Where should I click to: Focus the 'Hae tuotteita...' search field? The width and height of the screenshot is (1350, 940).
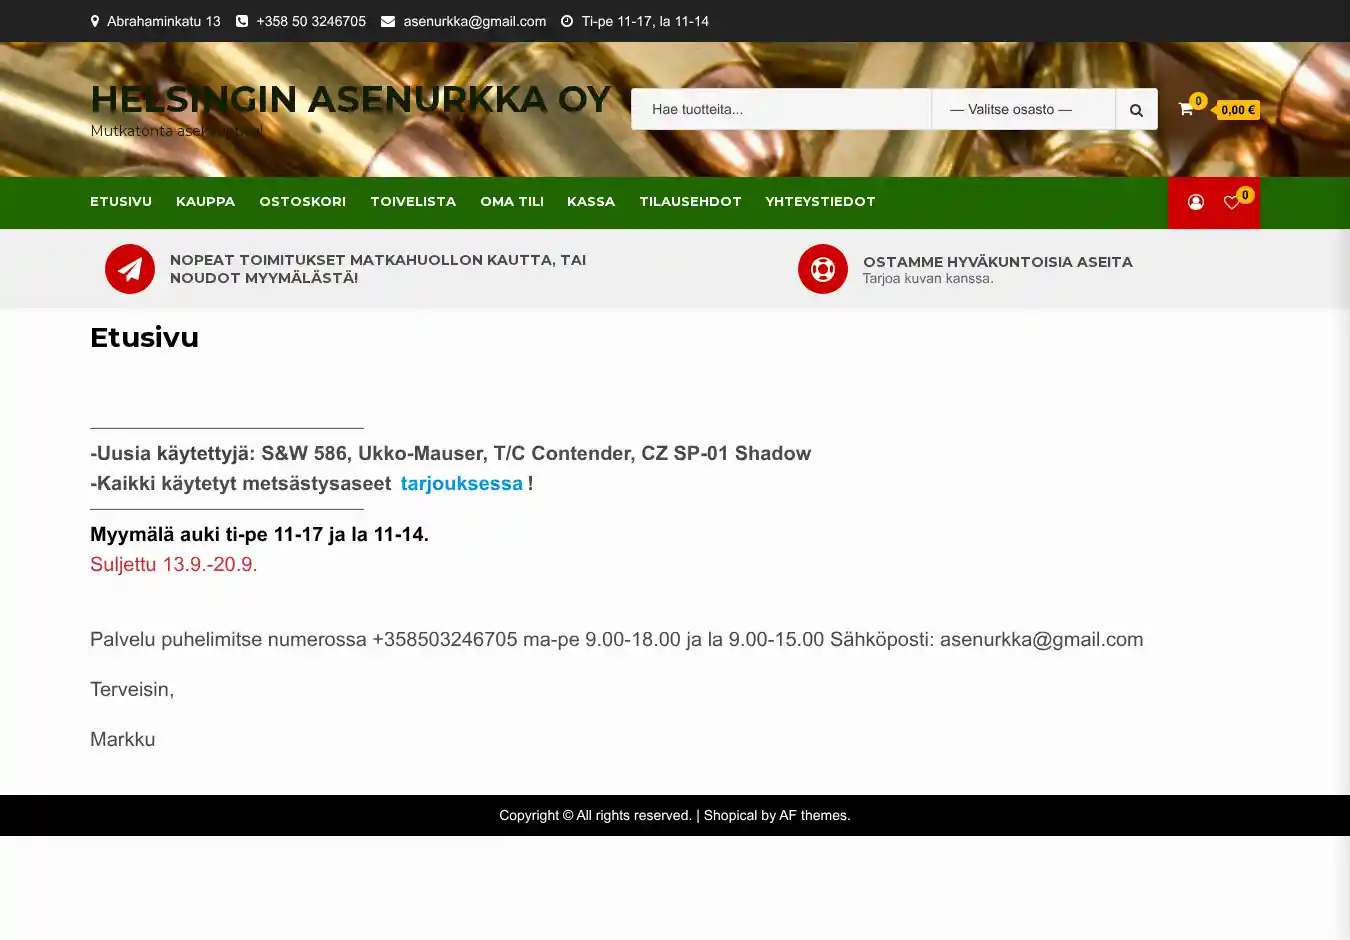(x=780, y=110)
